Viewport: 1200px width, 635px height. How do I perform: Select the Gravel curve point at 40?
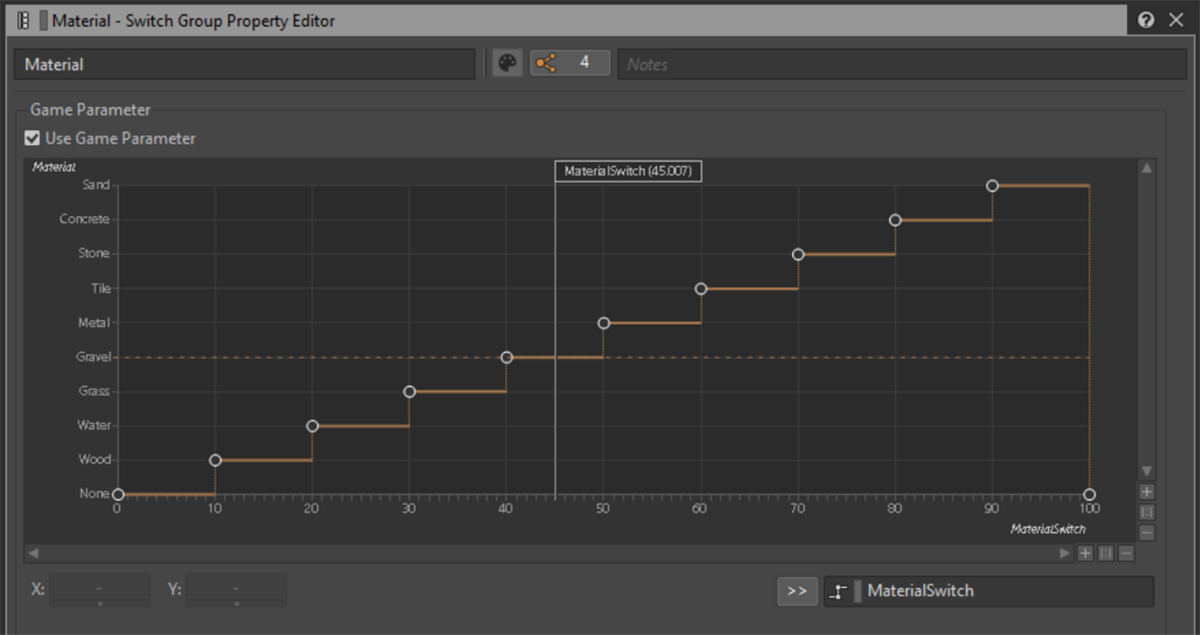[507, 357]
